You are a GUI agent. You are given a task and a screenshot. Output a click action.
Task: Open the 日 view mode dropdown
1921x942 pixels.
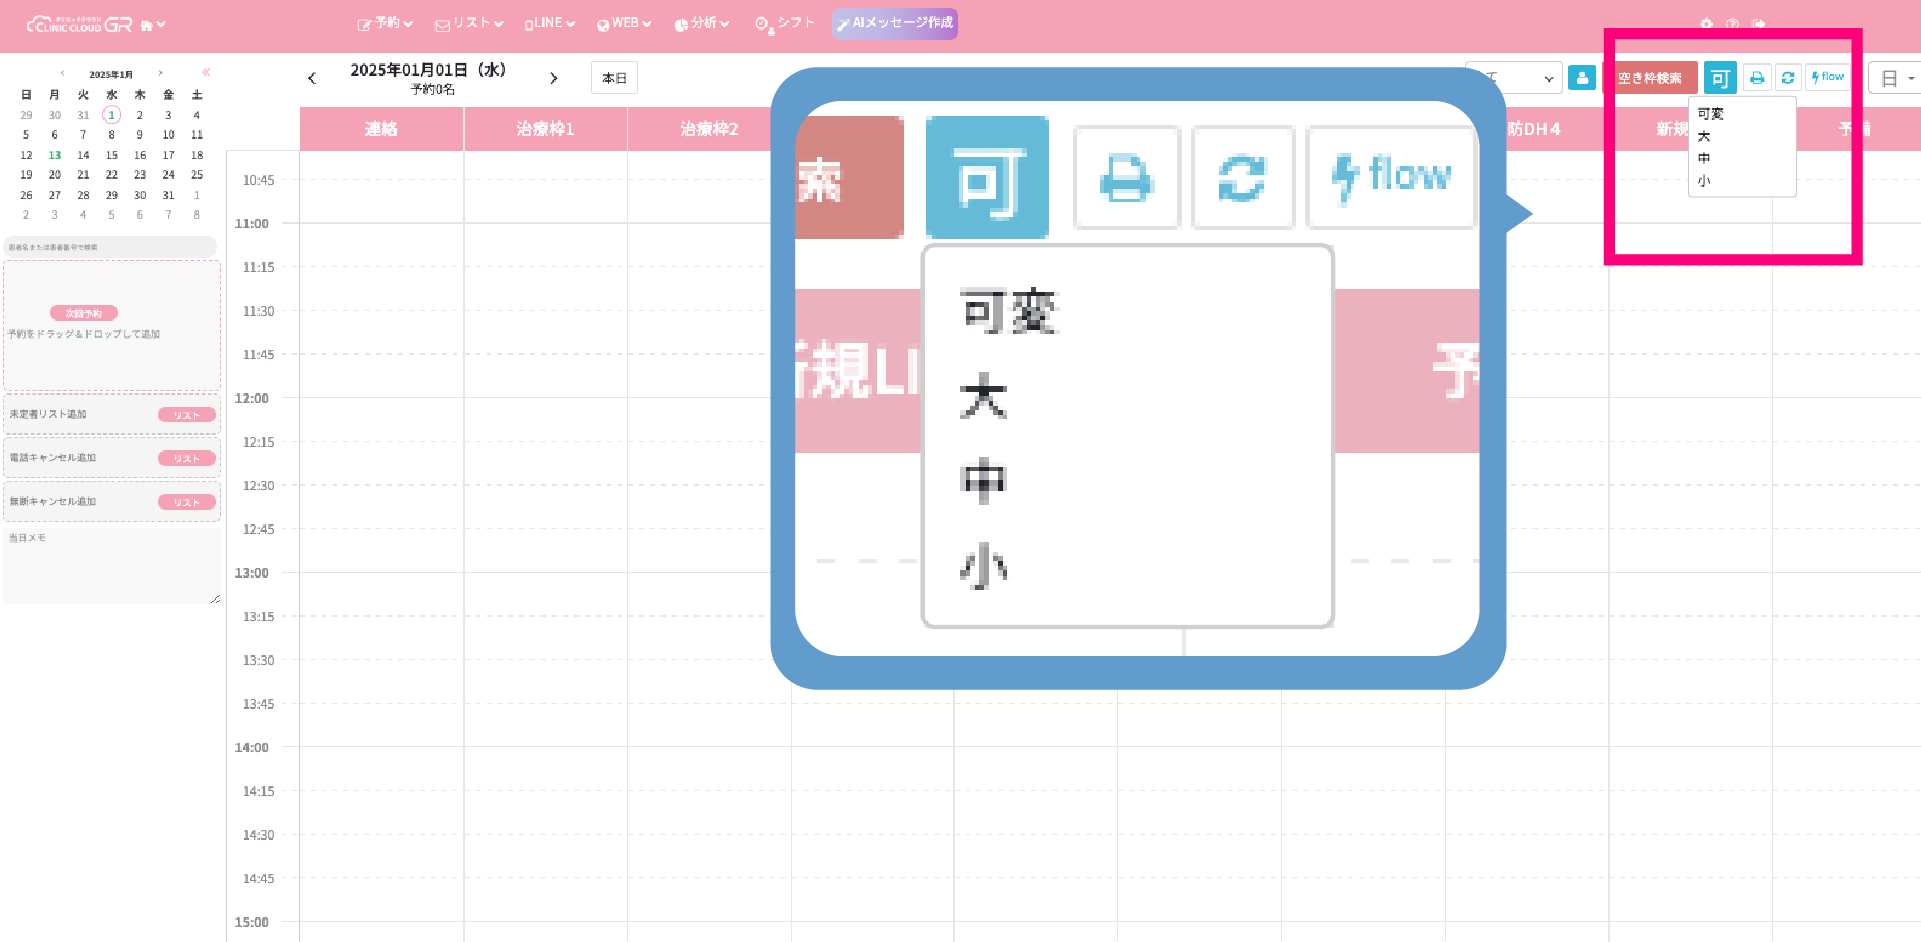[1896, 78]
